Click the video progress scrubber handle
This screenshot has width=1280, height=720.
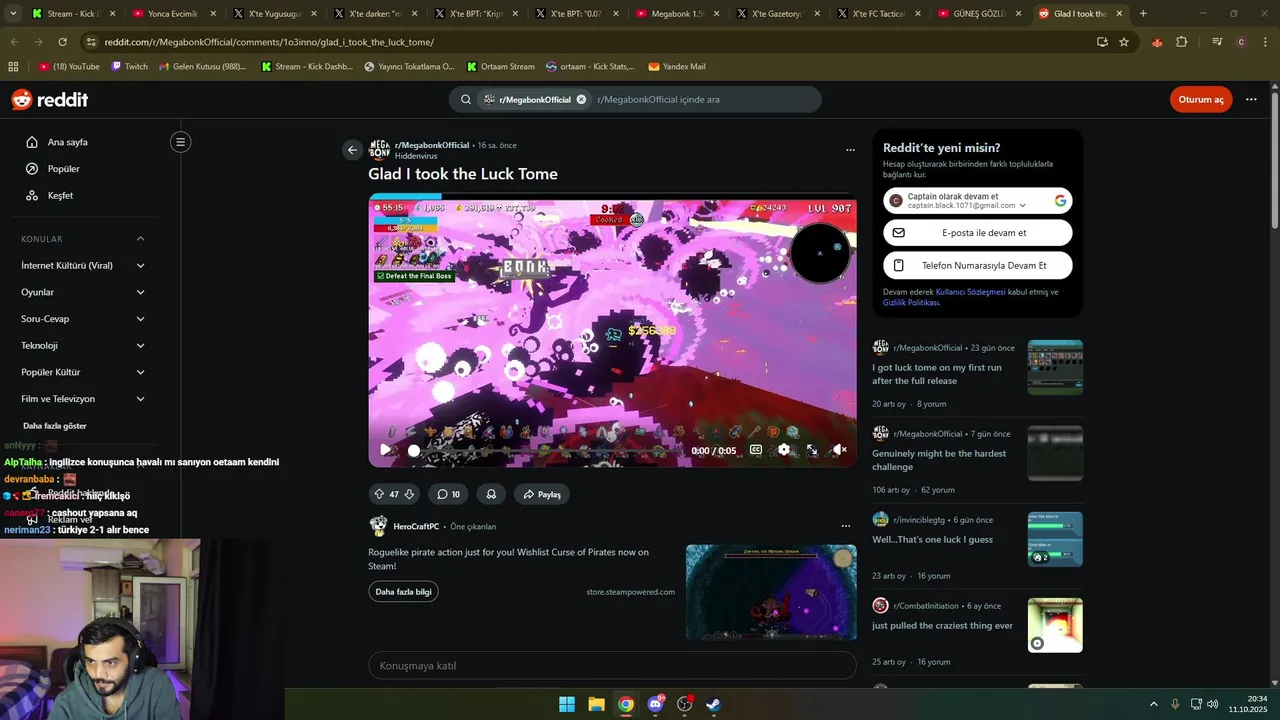413,451
